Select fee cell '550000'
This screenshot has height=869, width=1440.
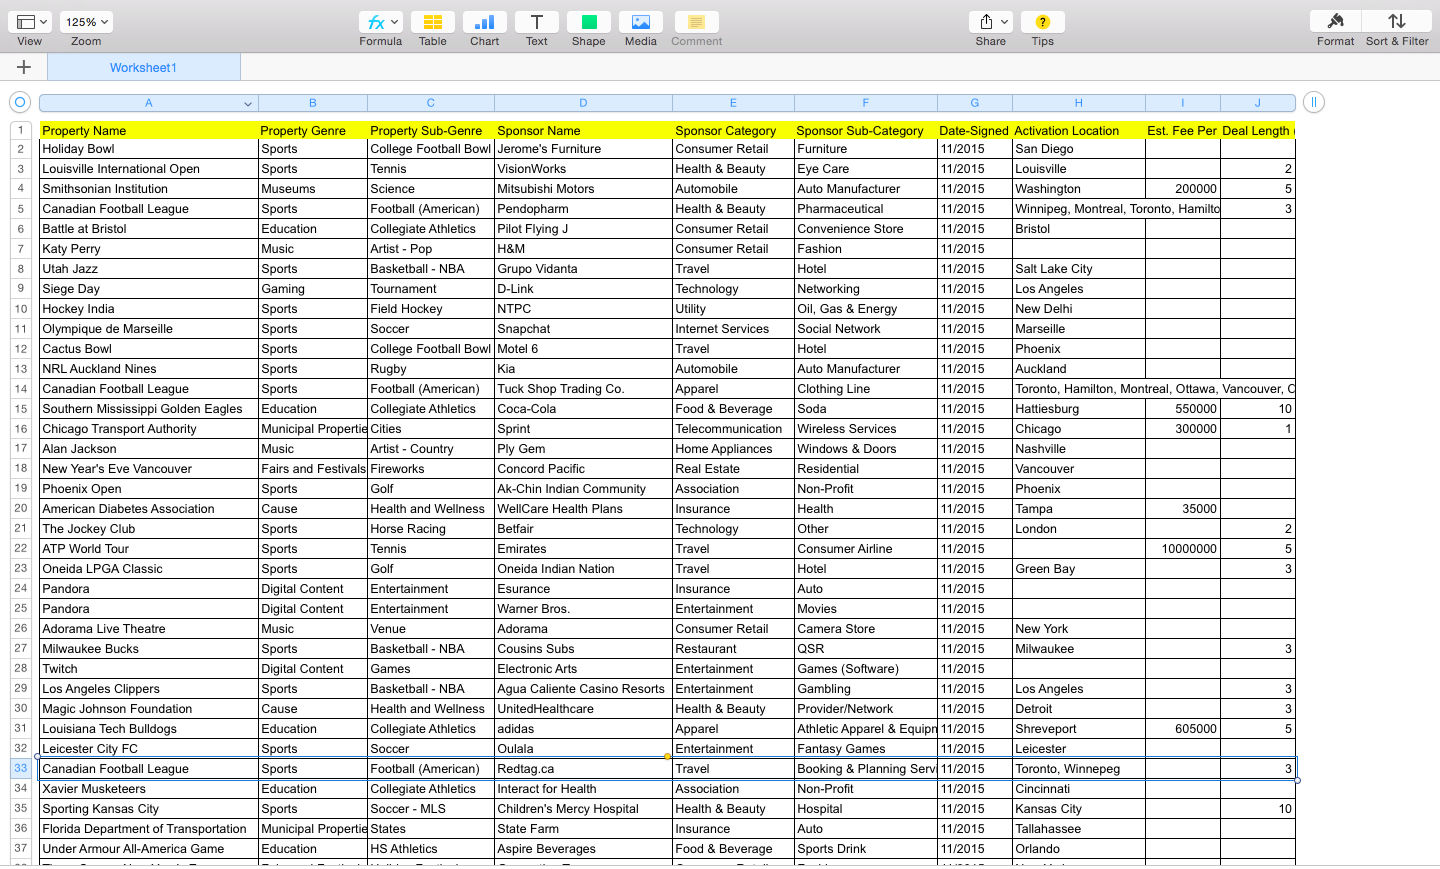pyautogui.click(x=1183, y=409)
